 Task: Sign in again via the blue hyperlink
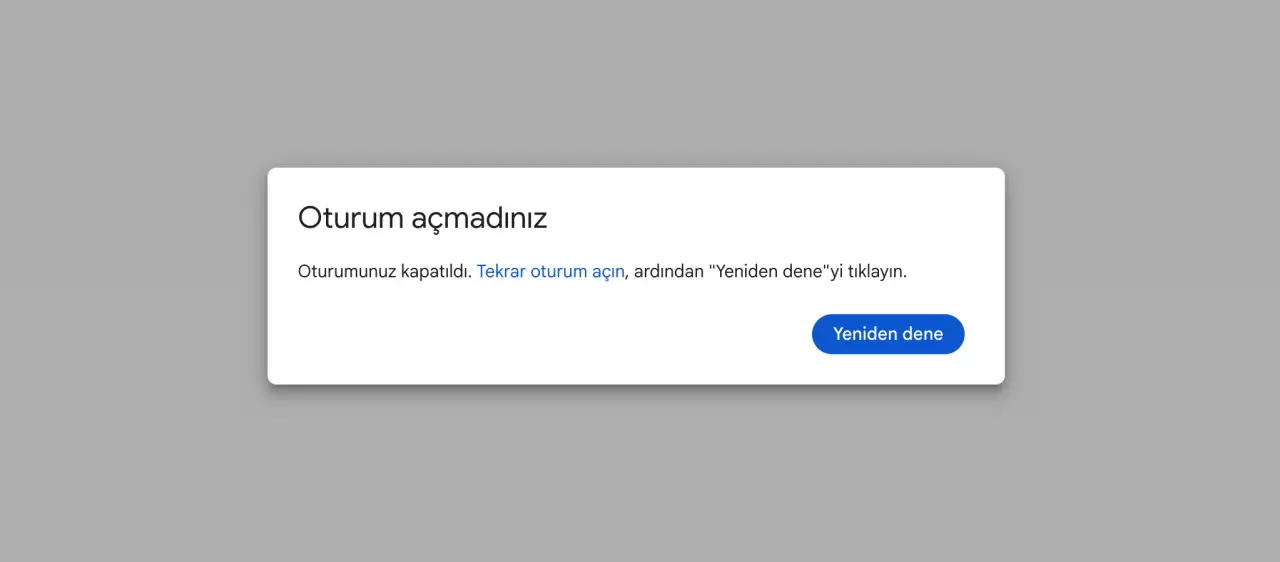pos(551,271)
